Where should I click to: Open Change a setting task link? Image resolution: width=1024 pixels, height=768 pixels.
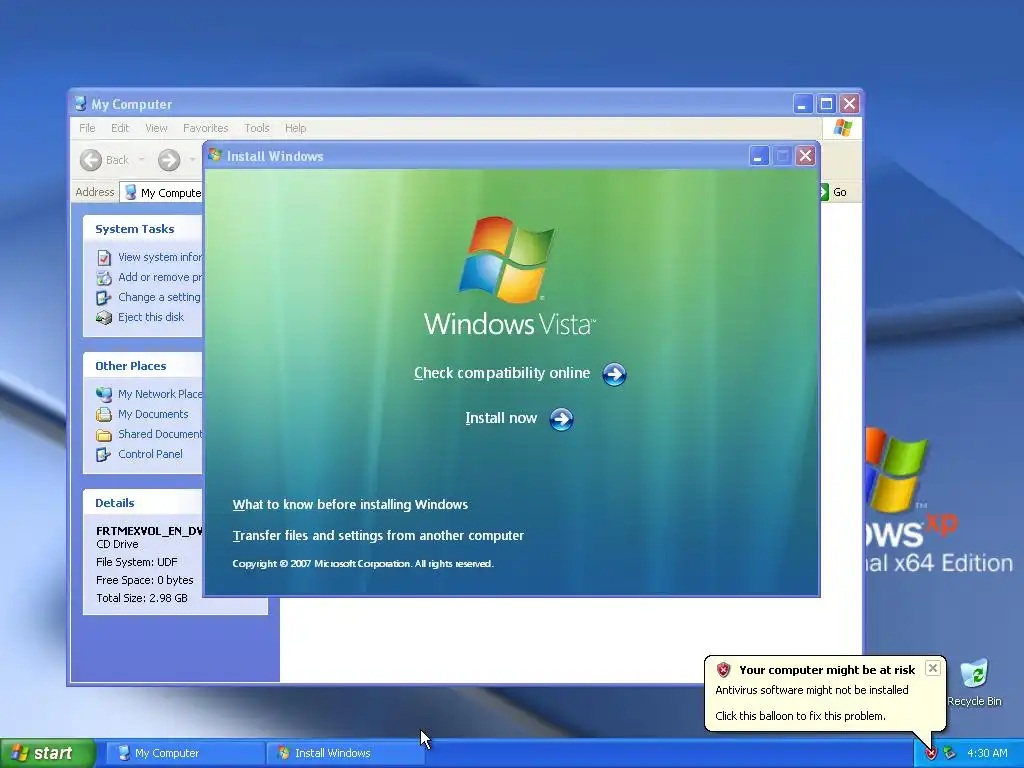159,297
